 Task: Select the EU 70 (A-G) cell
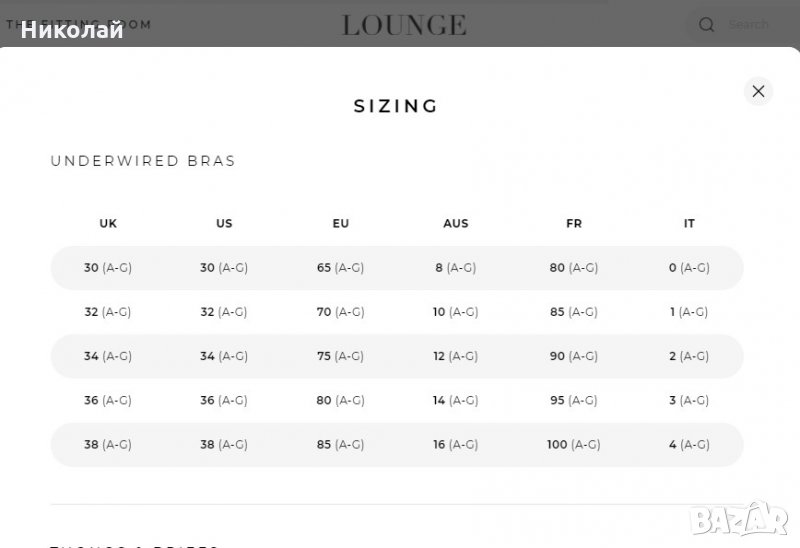[x=340, y=312]
